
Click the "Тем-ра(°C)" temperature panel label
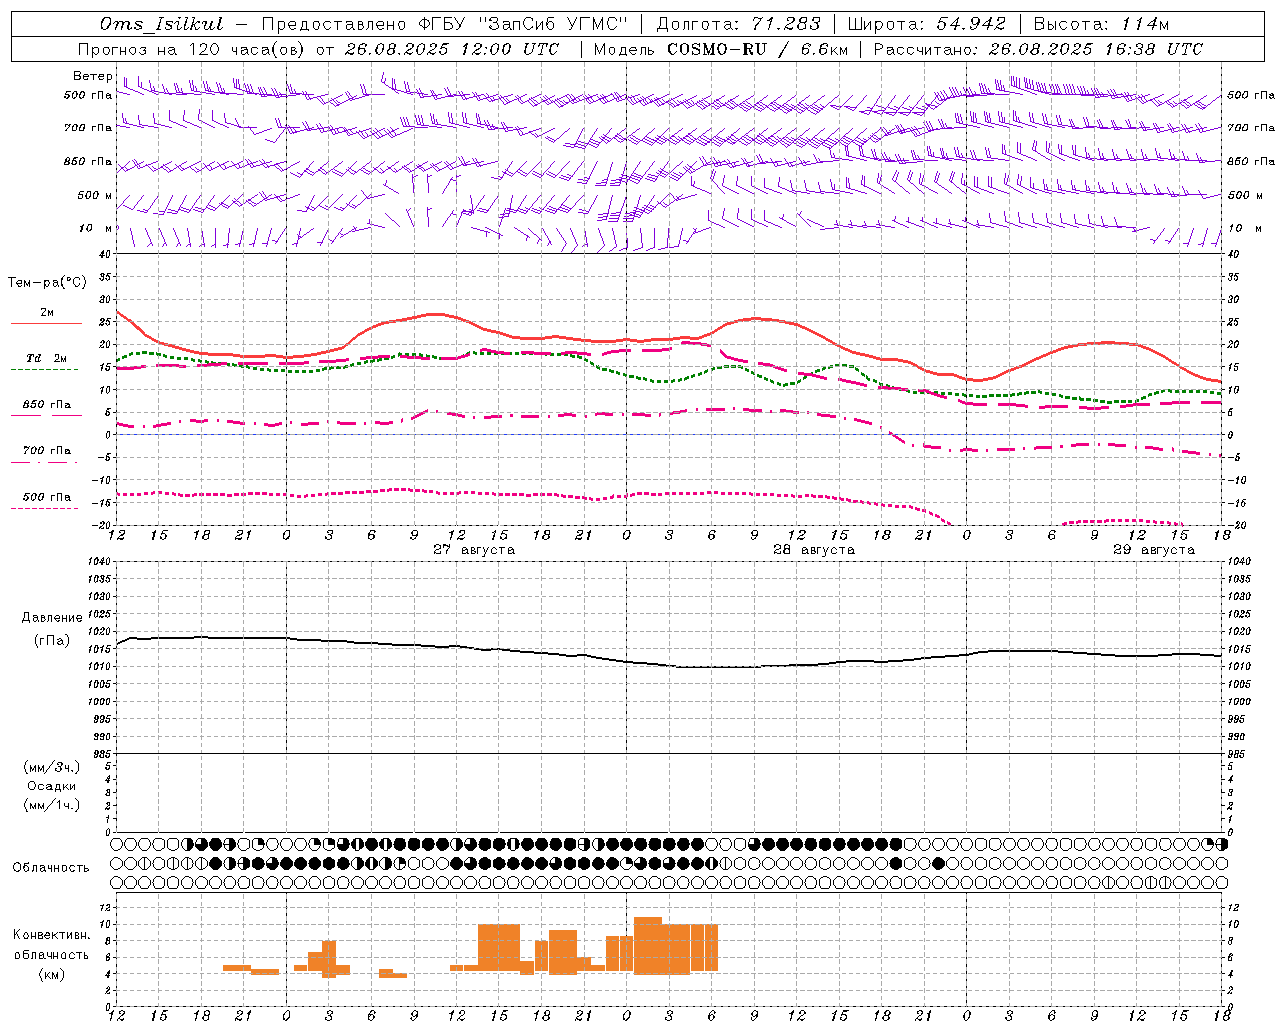point(47,283)
